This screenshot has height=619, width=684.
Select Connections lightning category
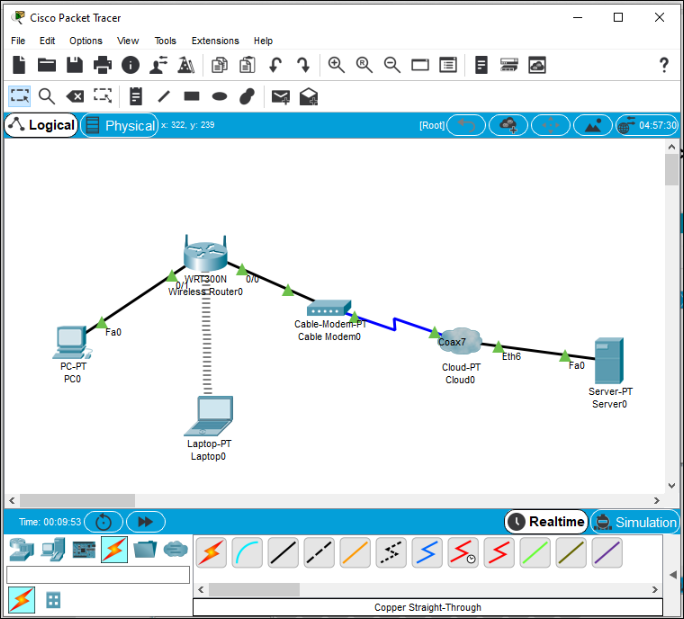[114, 550]
